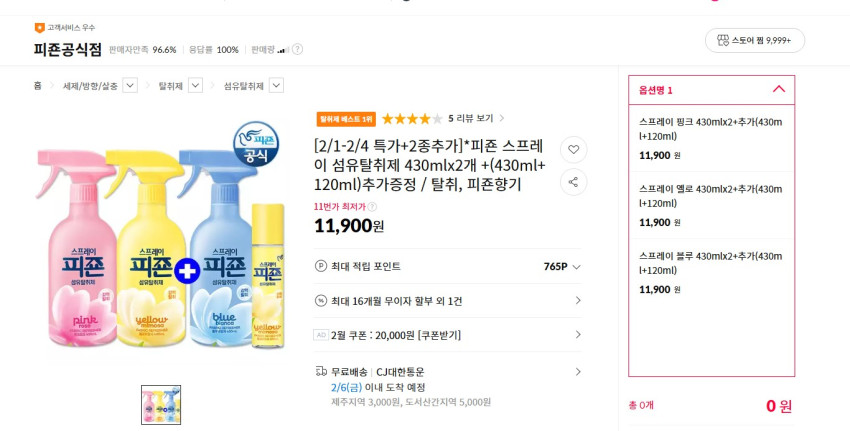
Task: Open the sales volume help icon
Action: pos(297,49)
